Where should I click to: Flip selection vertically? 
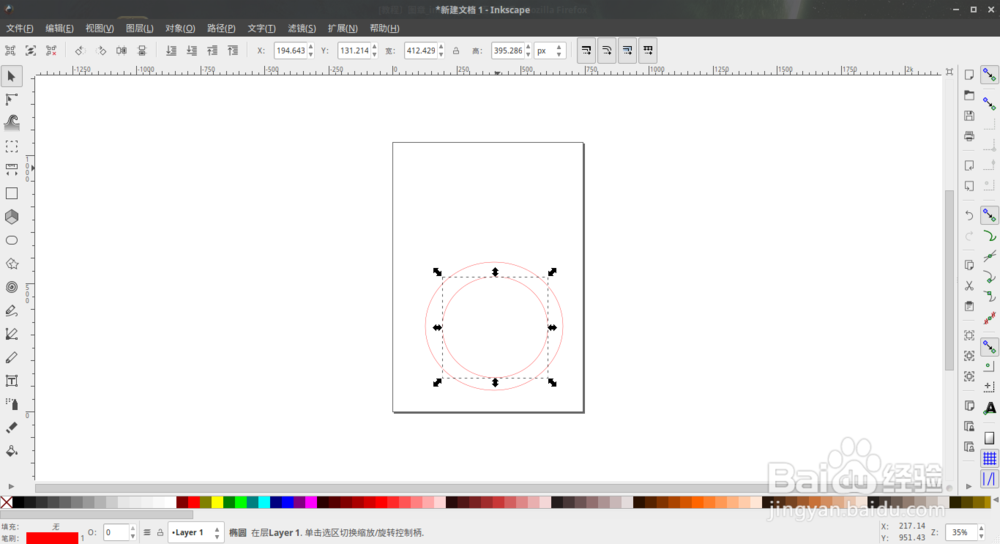pos(142,50)
